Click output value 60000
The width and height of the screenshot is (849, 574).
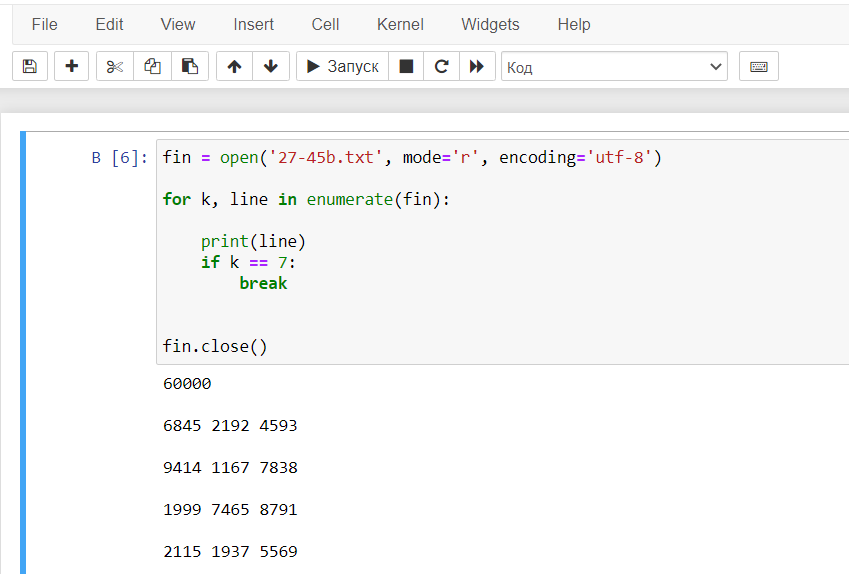[x=187, y=384]
